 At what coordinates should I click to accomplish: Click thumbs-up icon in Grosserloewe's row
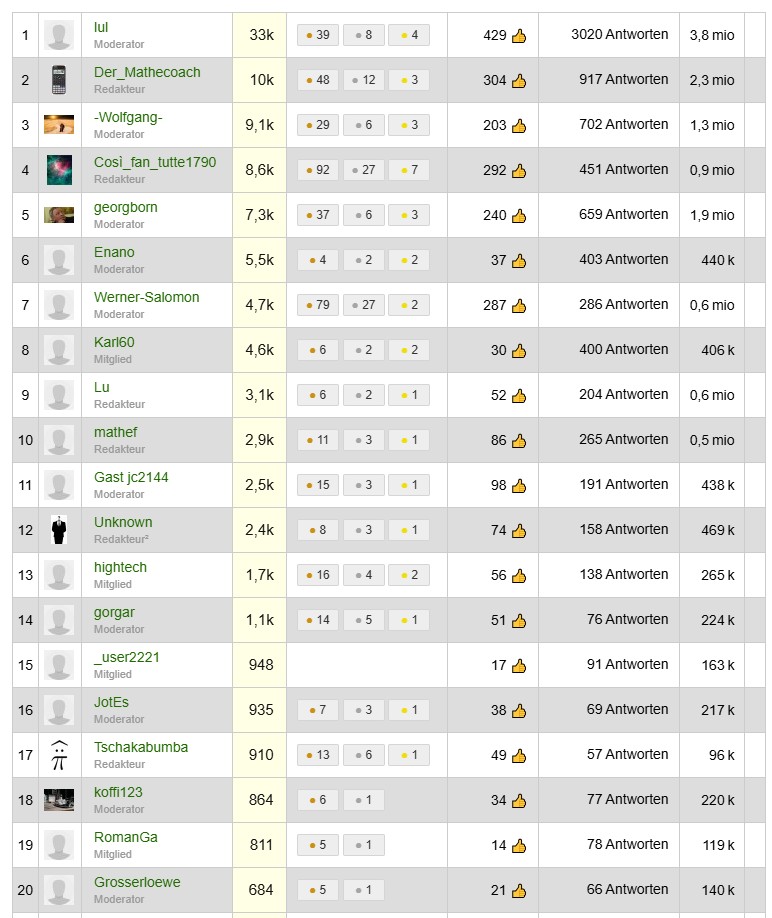click(x=519, y=890)
